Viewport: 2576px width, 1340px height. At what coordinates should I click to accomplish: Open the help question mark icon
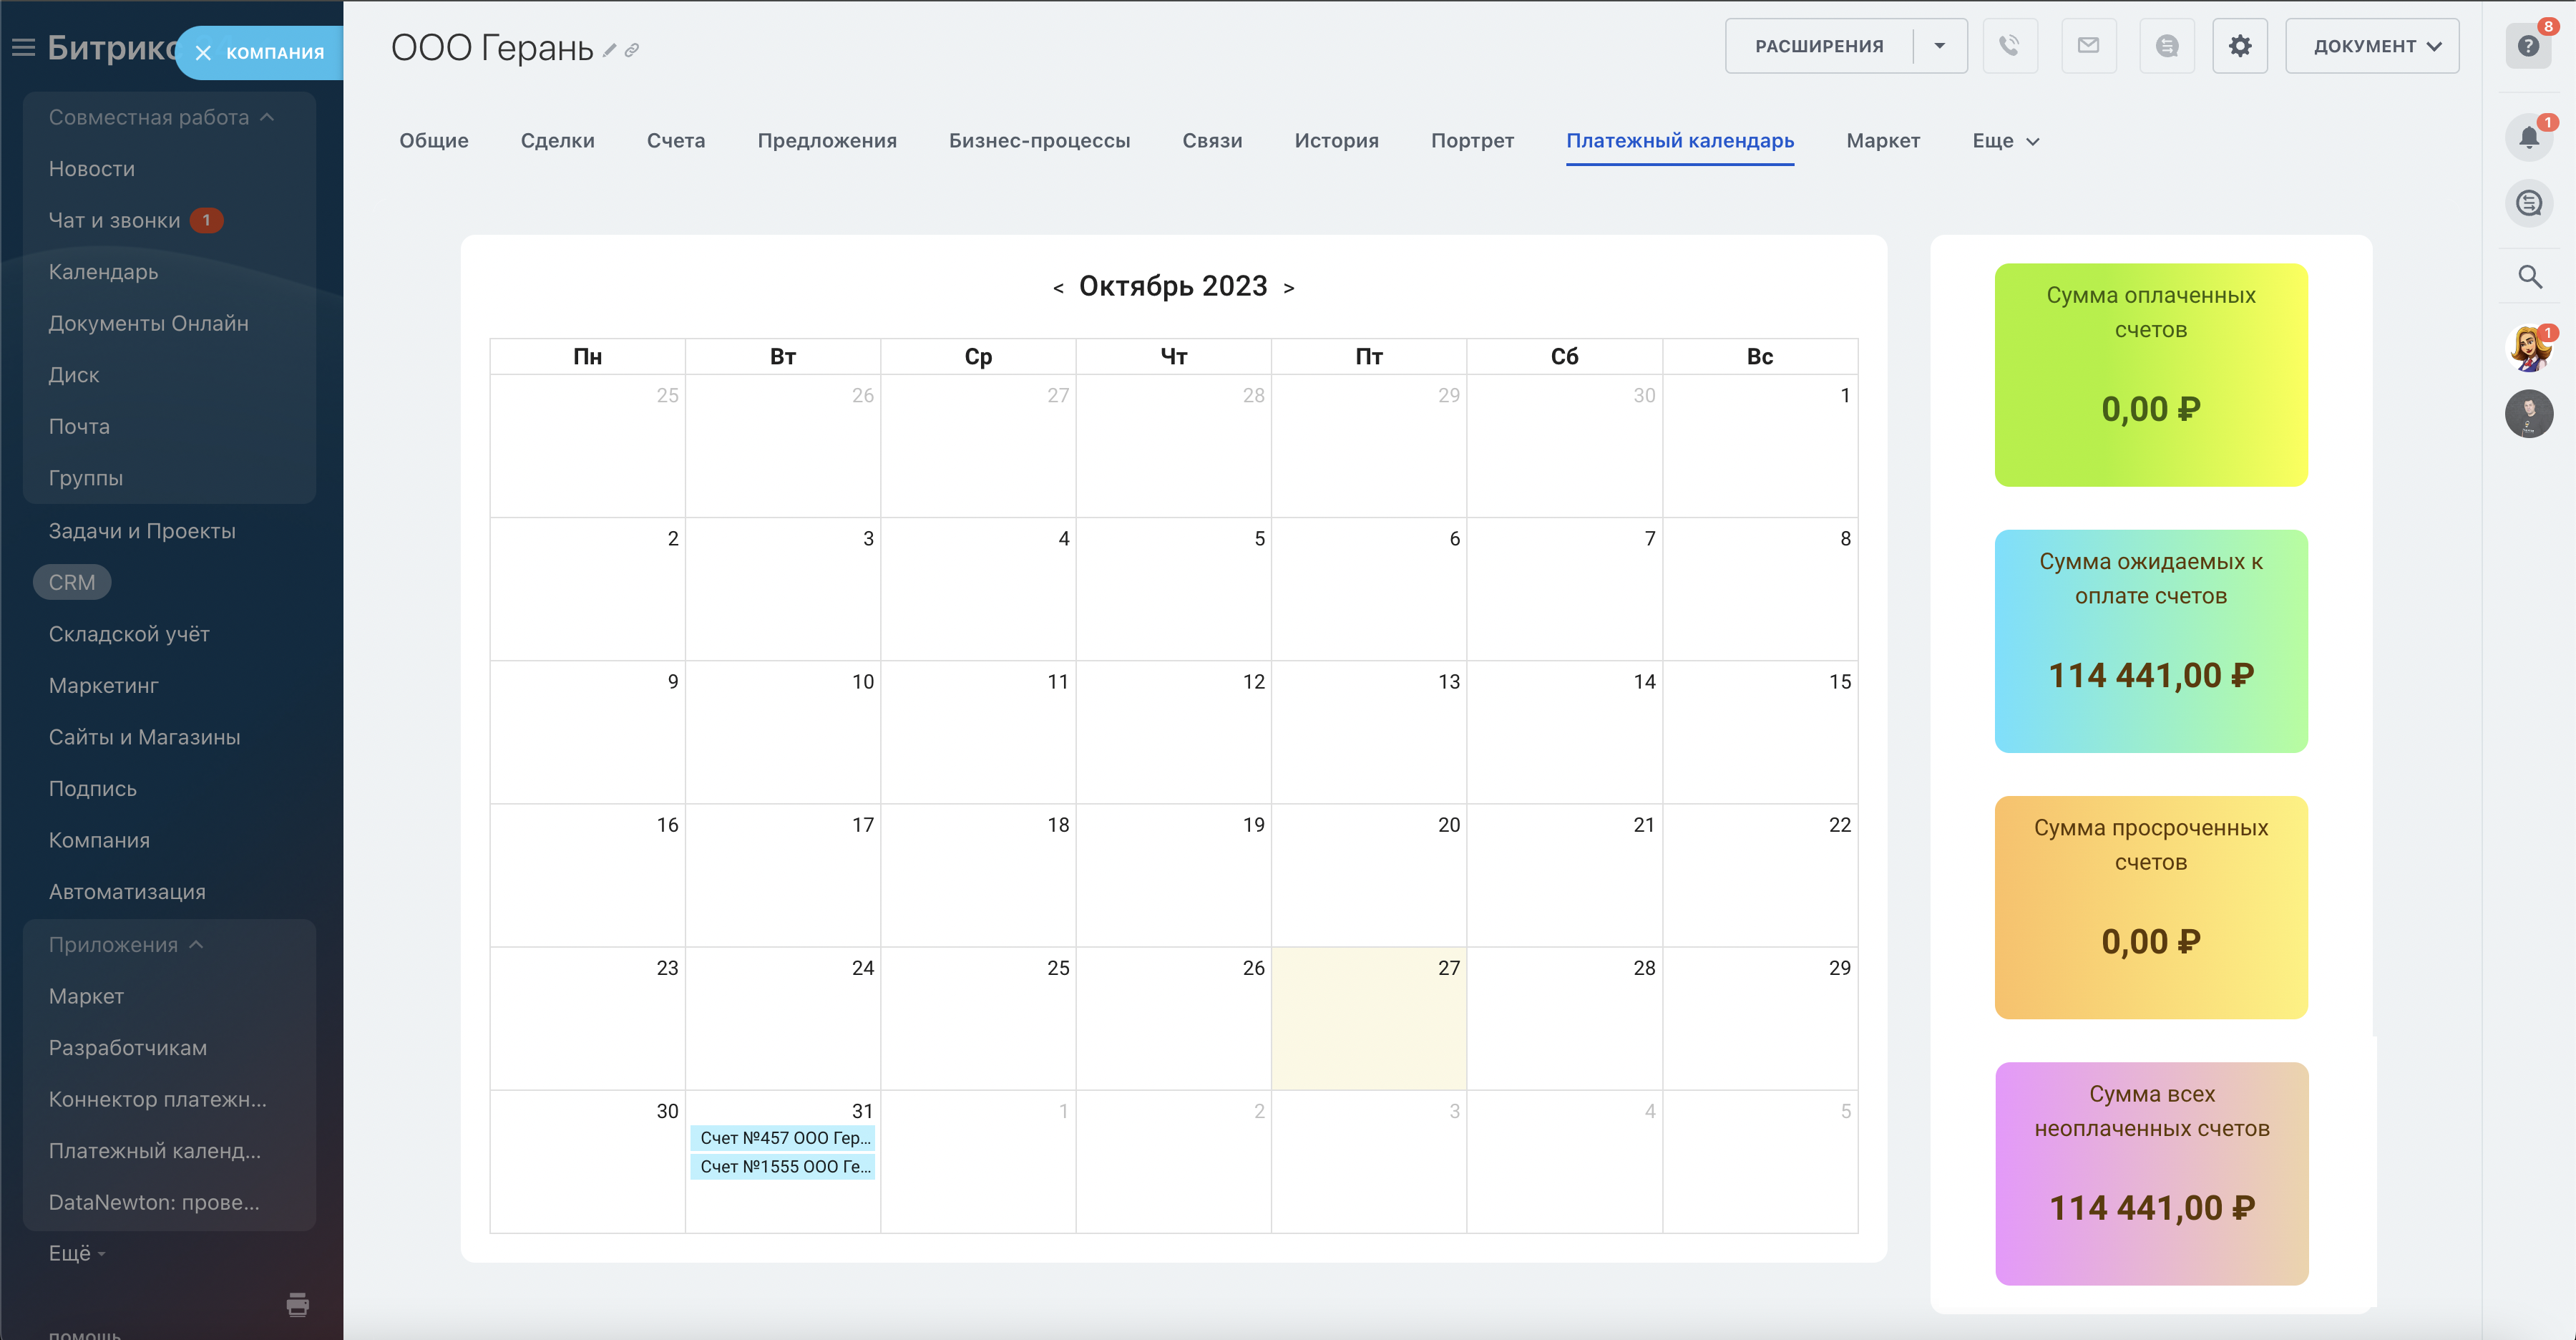tap(2529, 46)
